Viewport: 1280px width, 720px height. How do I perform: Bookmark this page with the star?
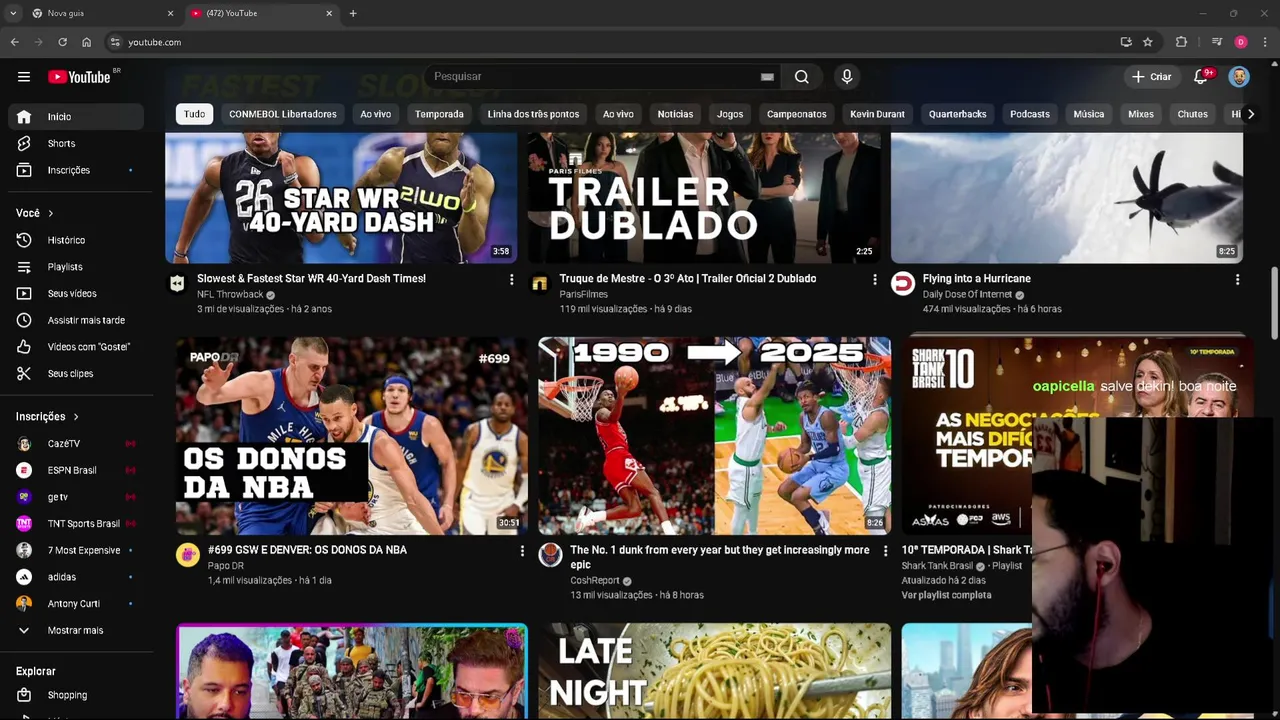click(1148, 42)
